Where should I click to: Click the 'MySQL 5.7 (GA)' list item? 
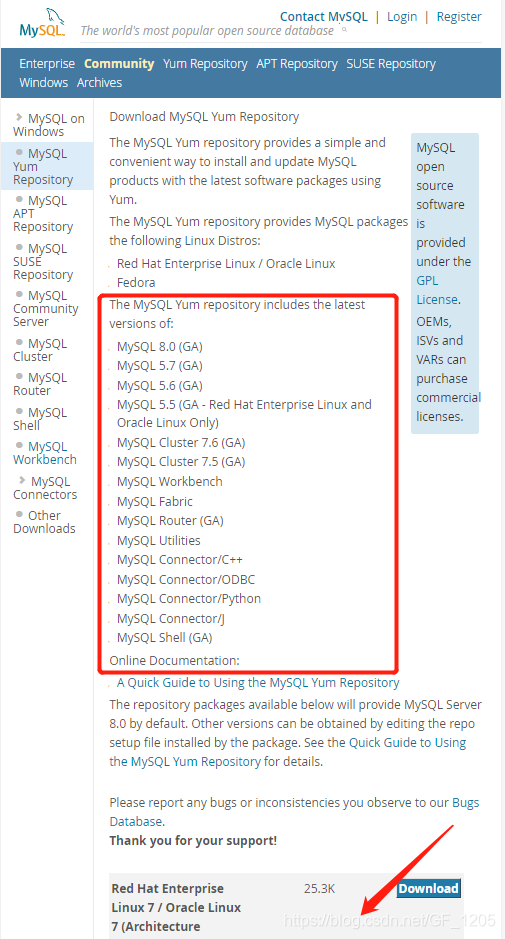pos(160,365)
